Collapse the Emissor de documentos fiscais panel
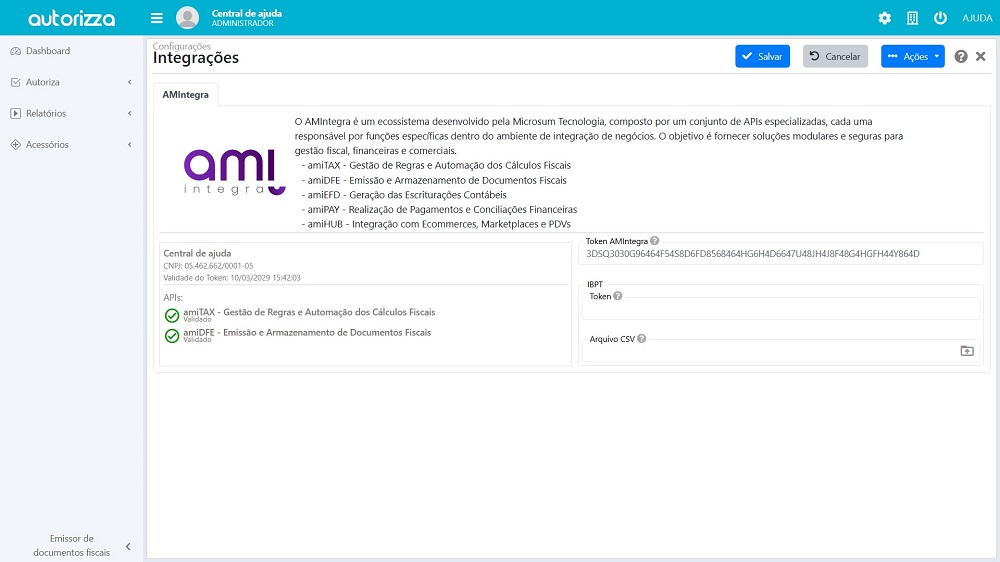This screenshot has width=1000, height=562. [x=128, y=546]
